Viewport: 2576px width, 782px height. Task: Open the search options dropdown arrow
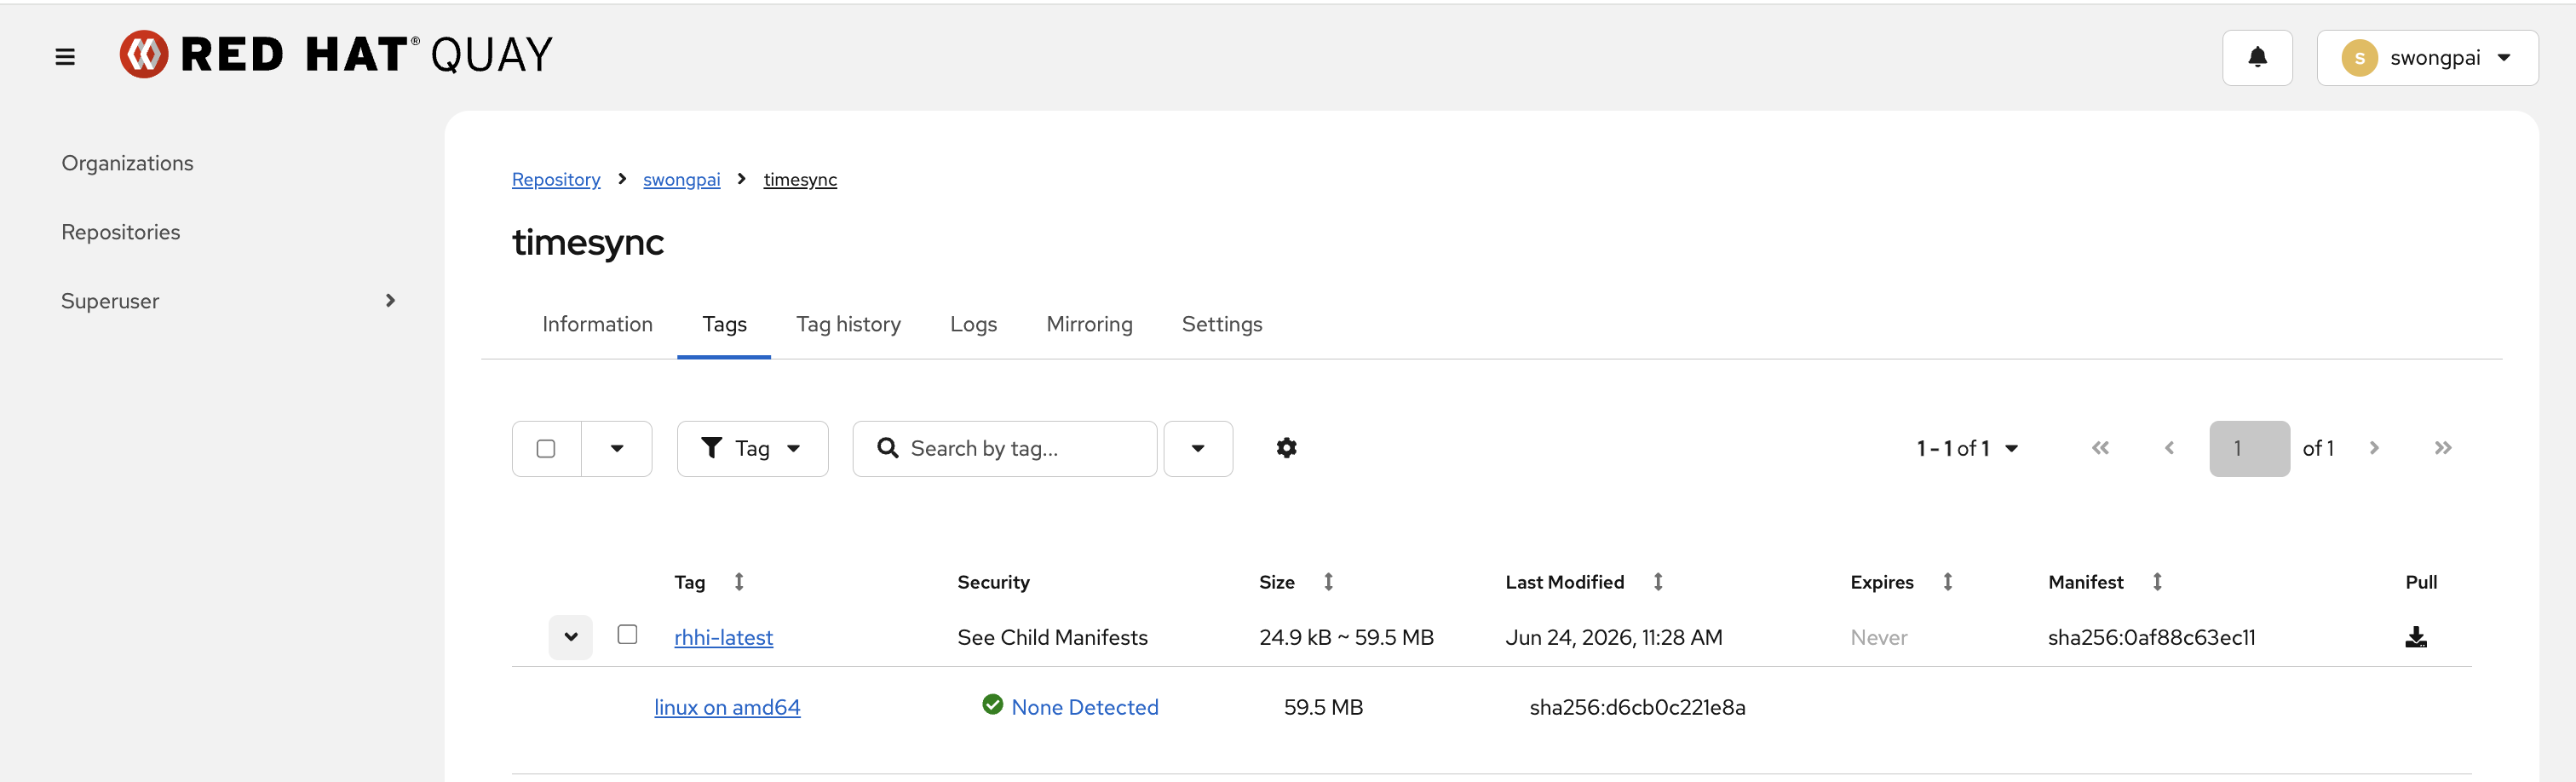click(x=1198, y=448)
